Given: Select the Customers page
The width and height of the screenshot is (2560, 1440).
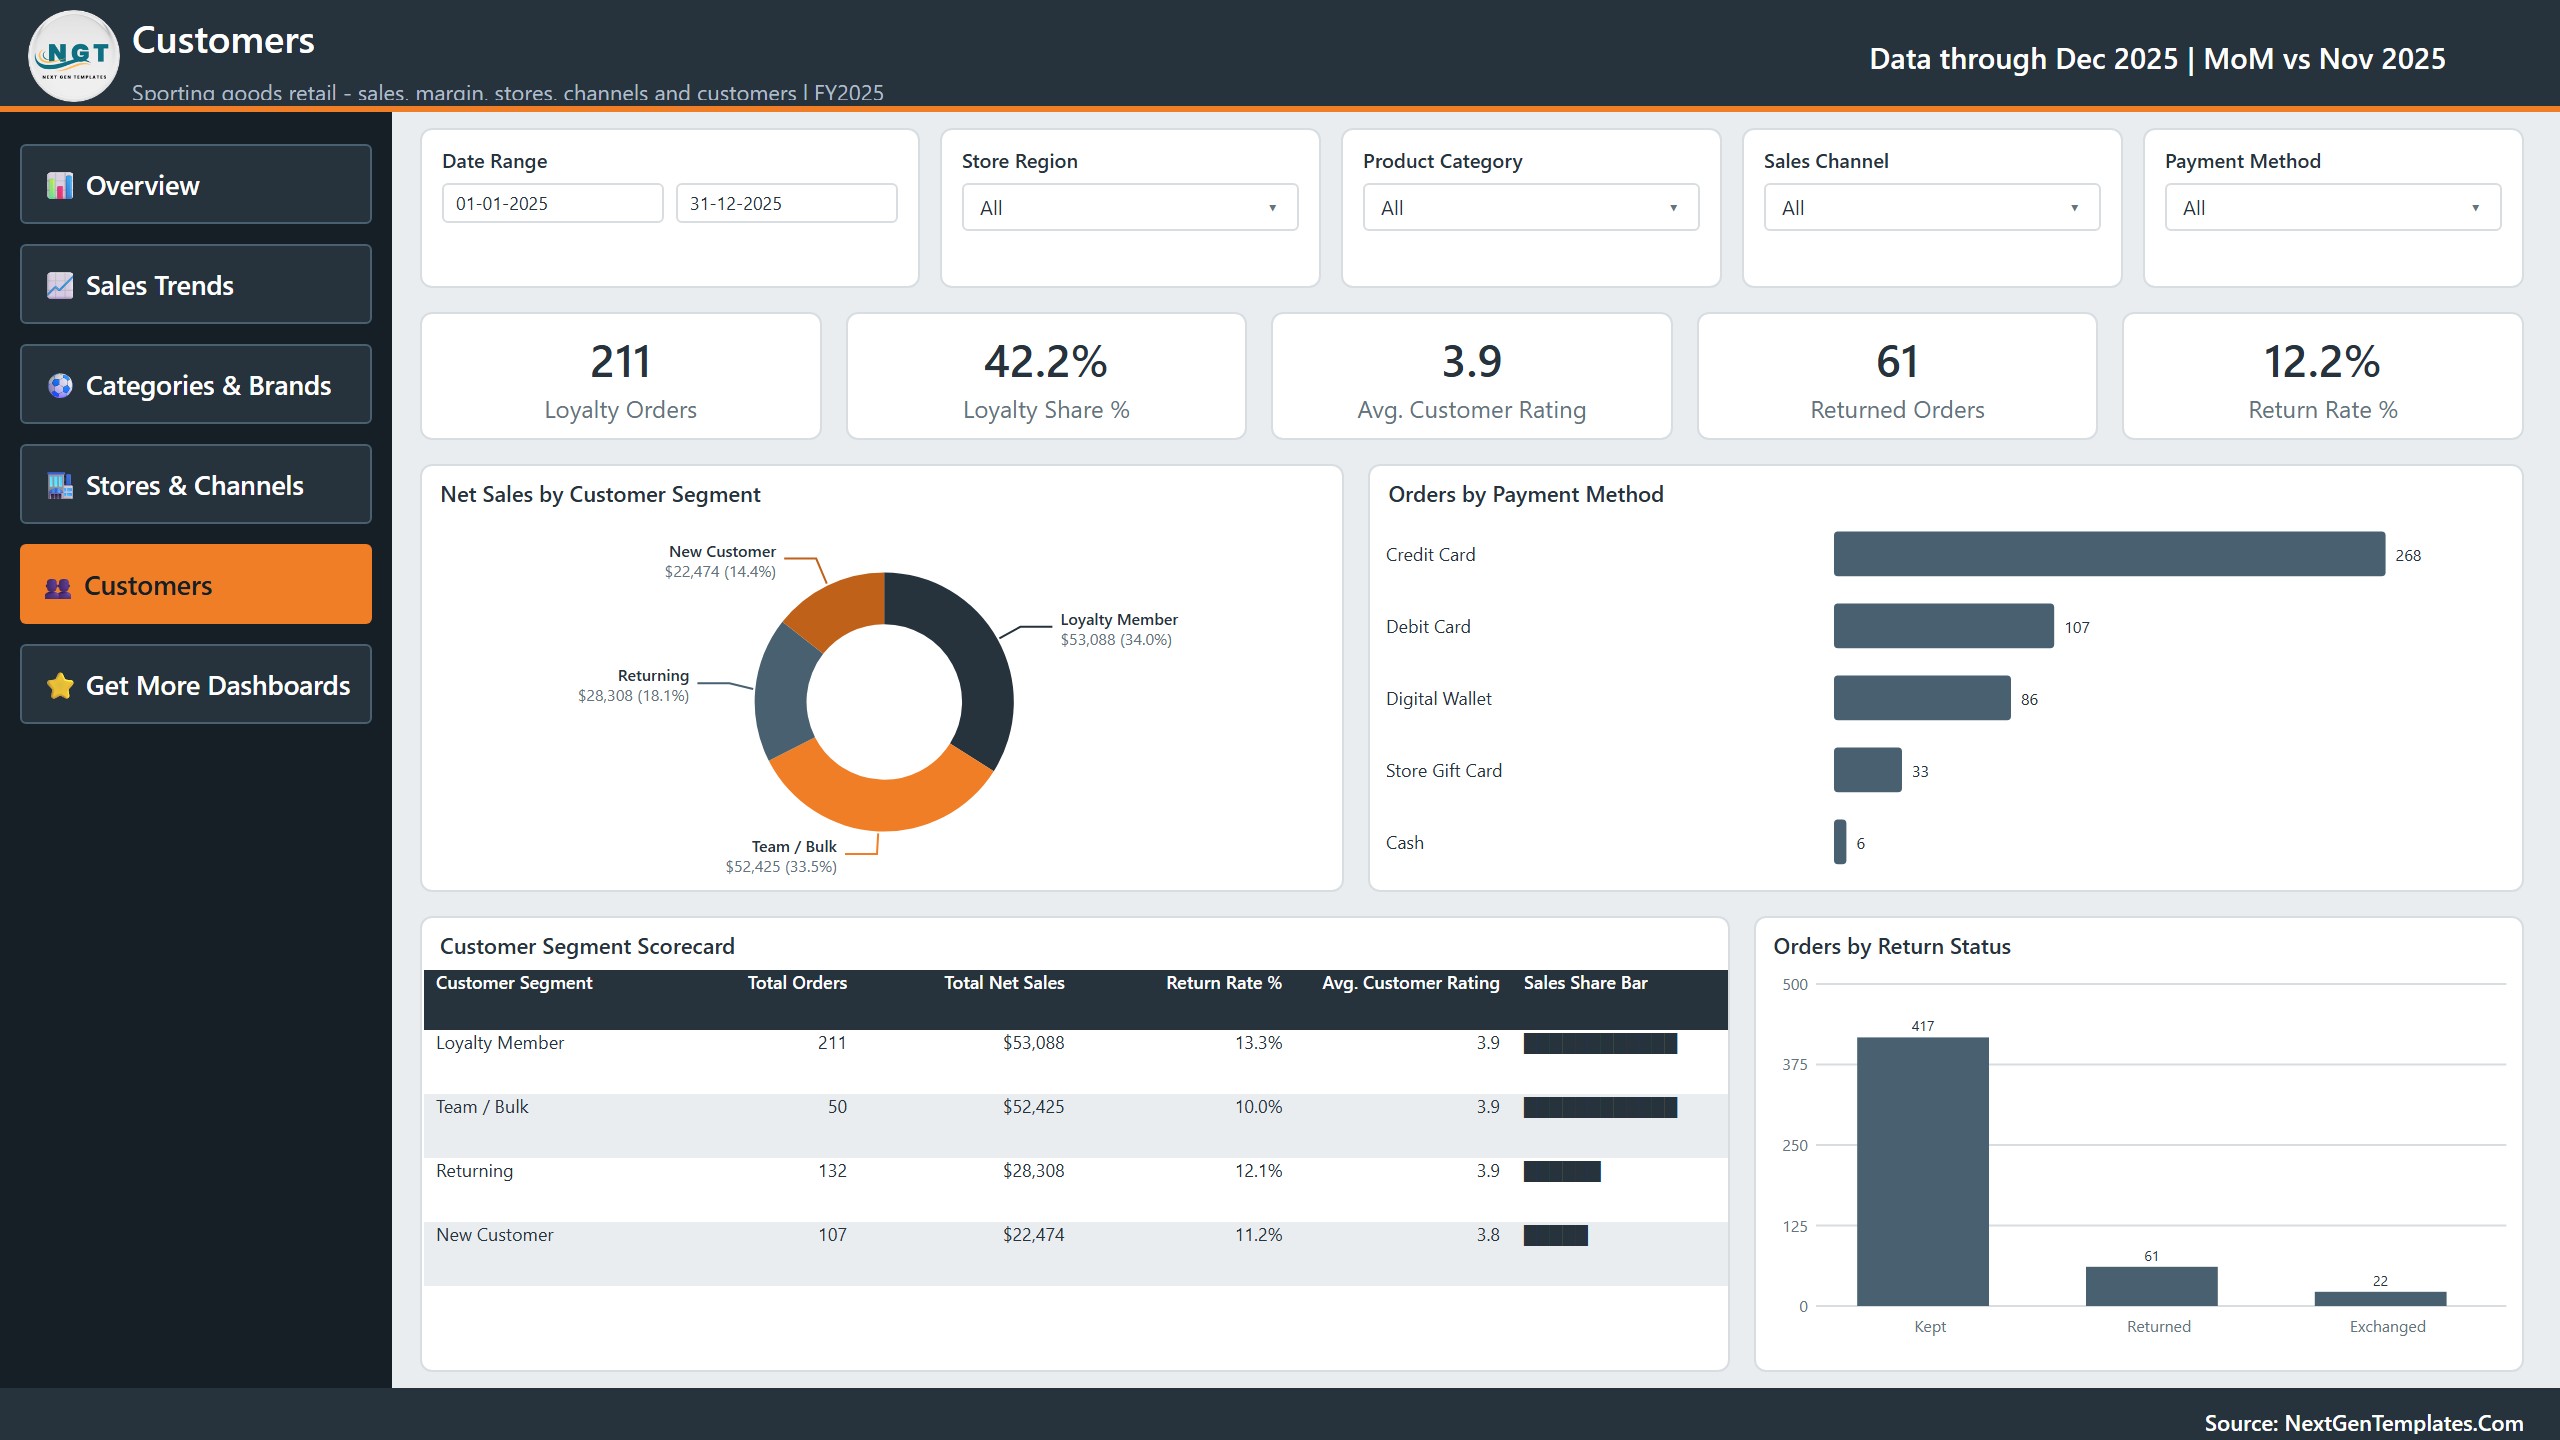Looking at the screenshot, I should pyautogui.click(x=196, y=584).
